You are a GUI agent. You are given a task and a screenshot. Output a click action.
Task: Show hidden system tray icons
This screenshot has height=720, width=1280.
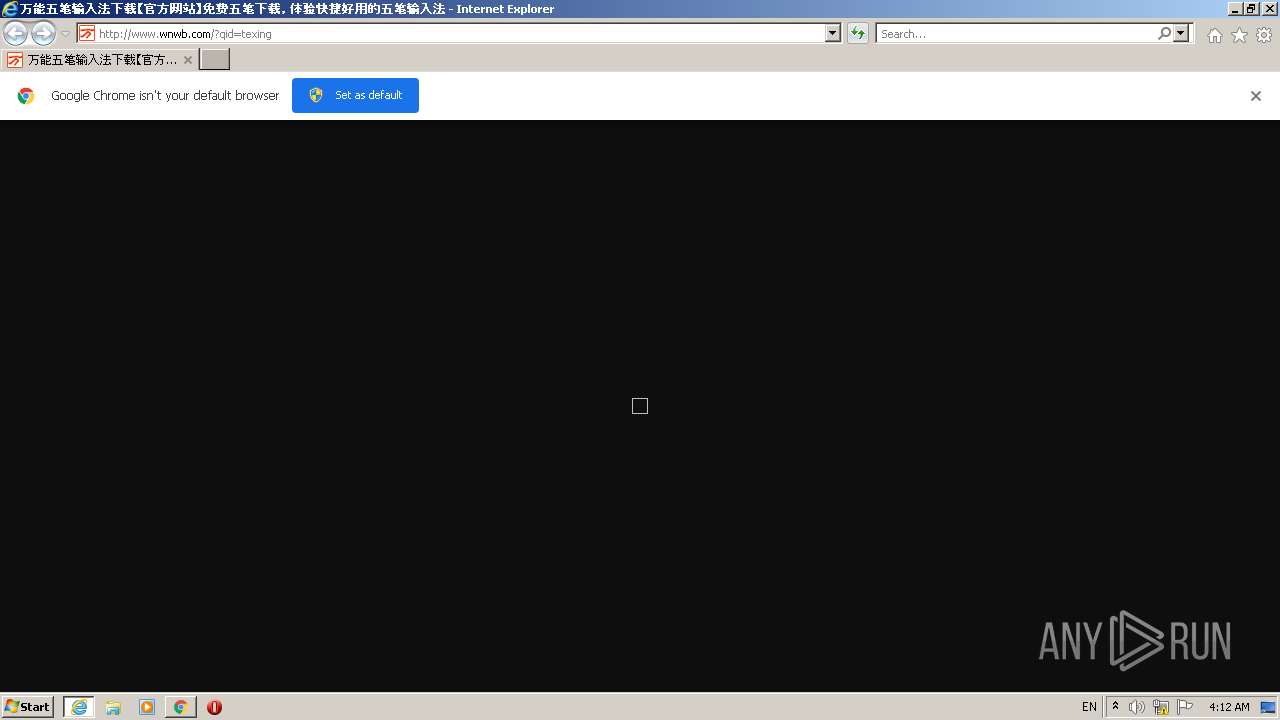pyautogui.click(x=1115, y=707)
